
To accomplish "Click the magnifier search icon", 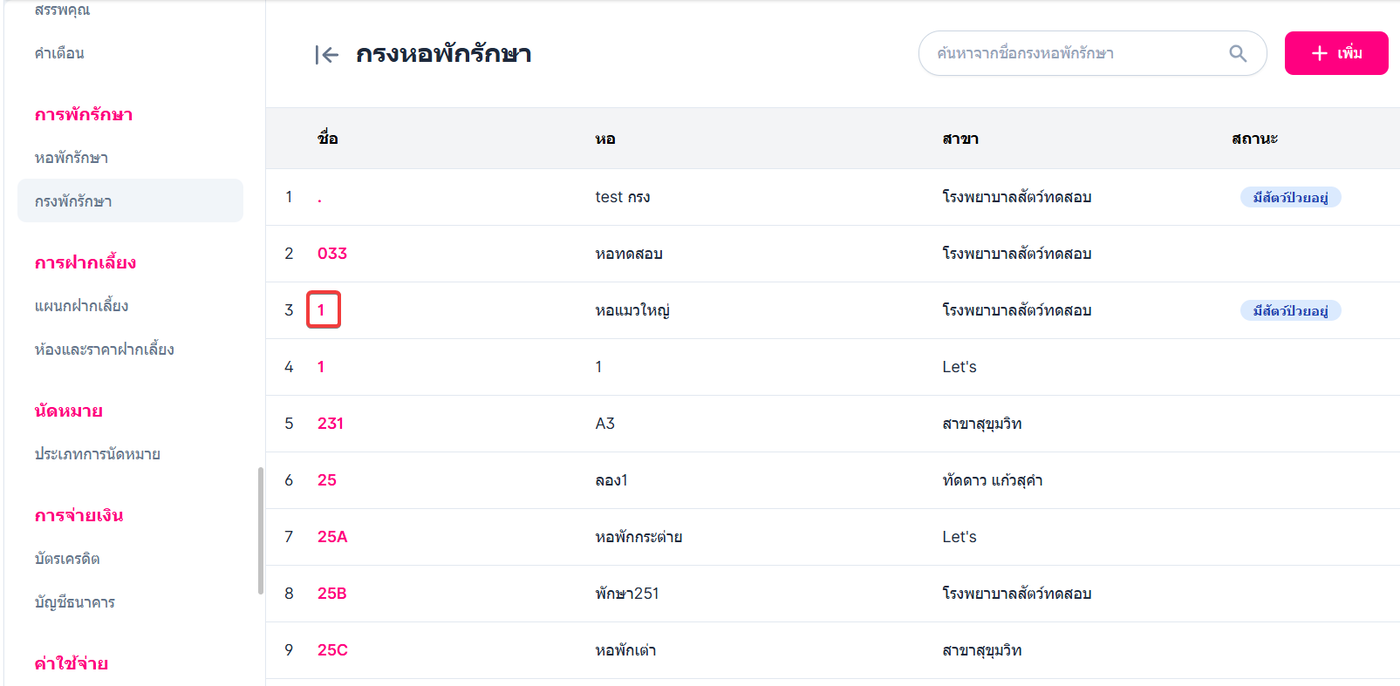I will click(x=1238, y=54).
